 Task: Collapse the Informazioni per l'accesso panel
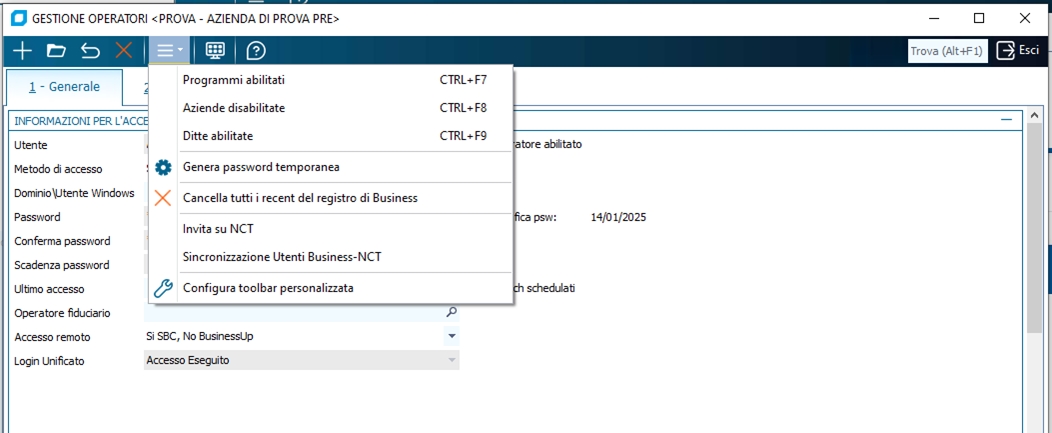pyautogui.click(x=1006, y=120)
